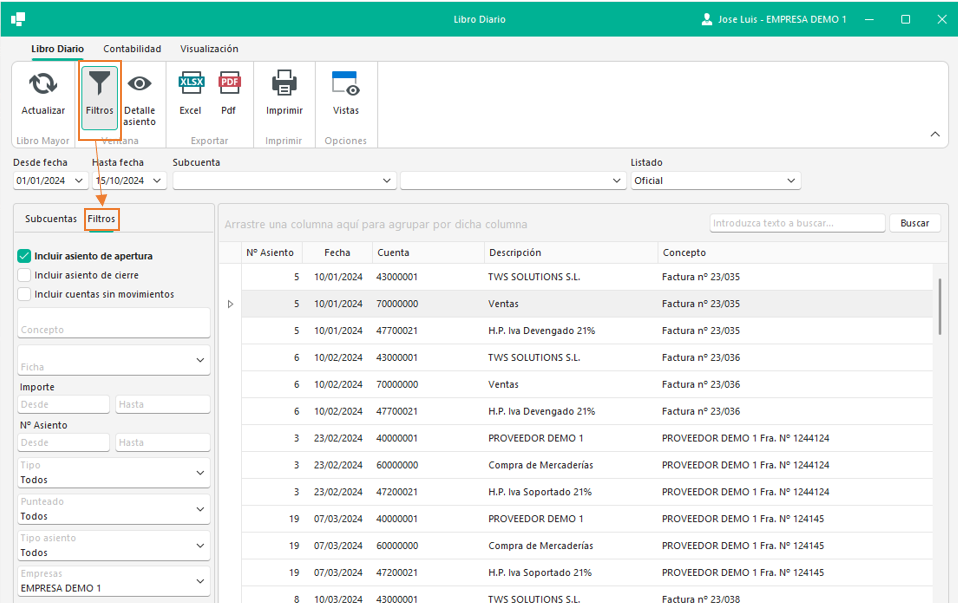This screenshot has width=958, height=606.
Task: Open the Vistas options icon
Action: tap(346, 84)
